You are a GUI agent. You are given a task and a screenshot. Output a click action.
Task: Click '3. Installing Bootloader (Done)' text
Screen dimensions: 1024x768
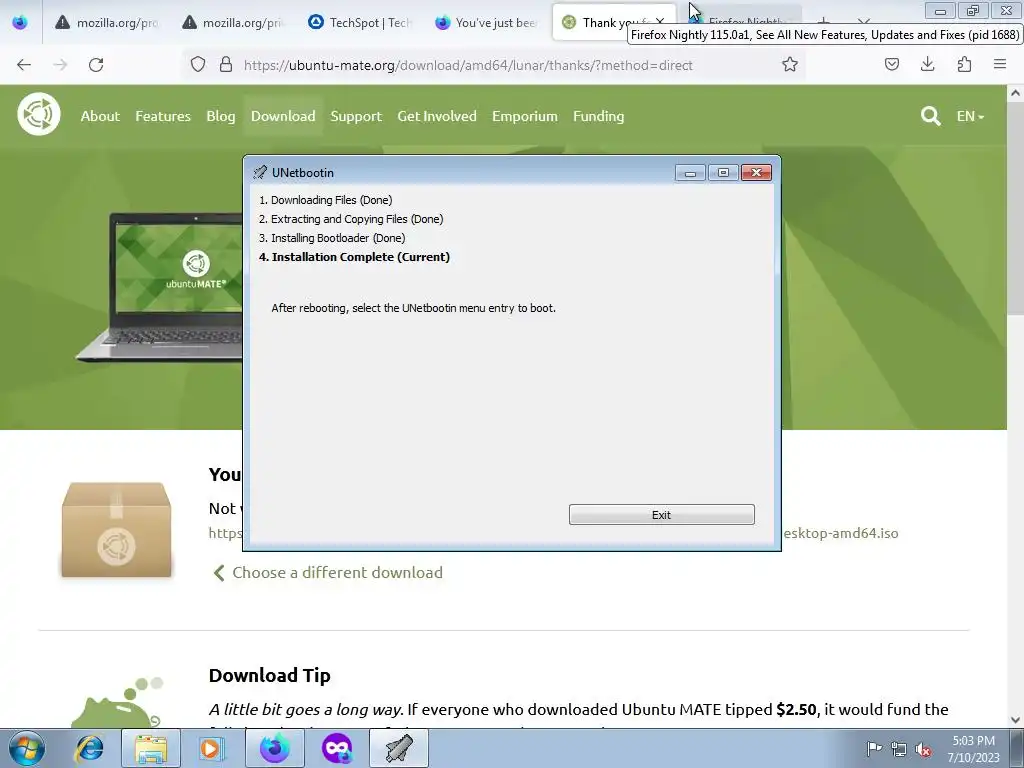[x=332, y=238]
